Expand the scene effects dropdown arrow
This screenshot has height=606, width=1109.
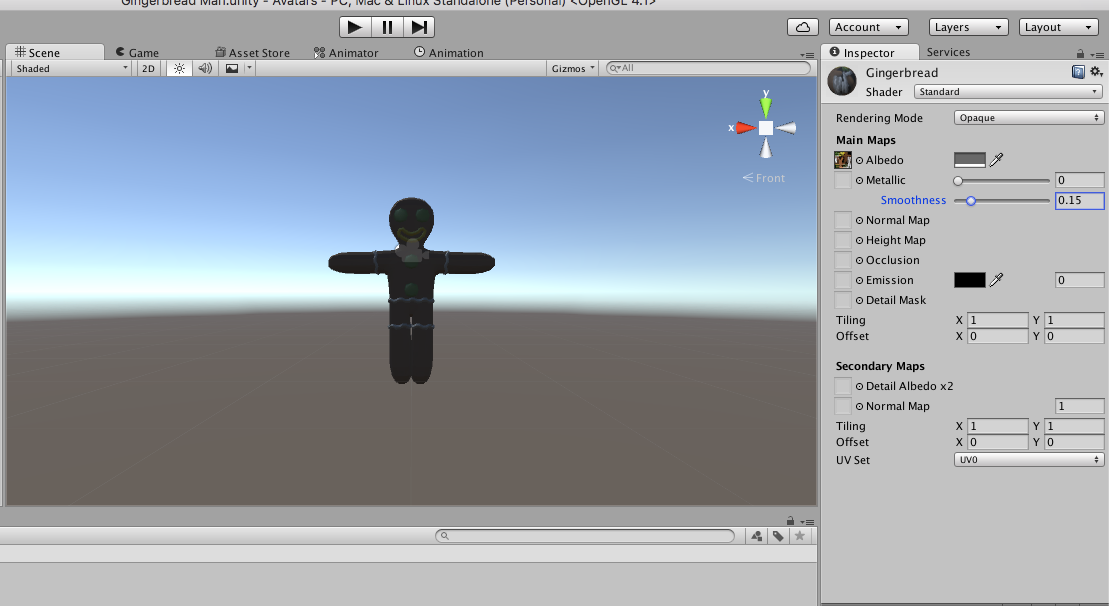[x=249, y=69]
